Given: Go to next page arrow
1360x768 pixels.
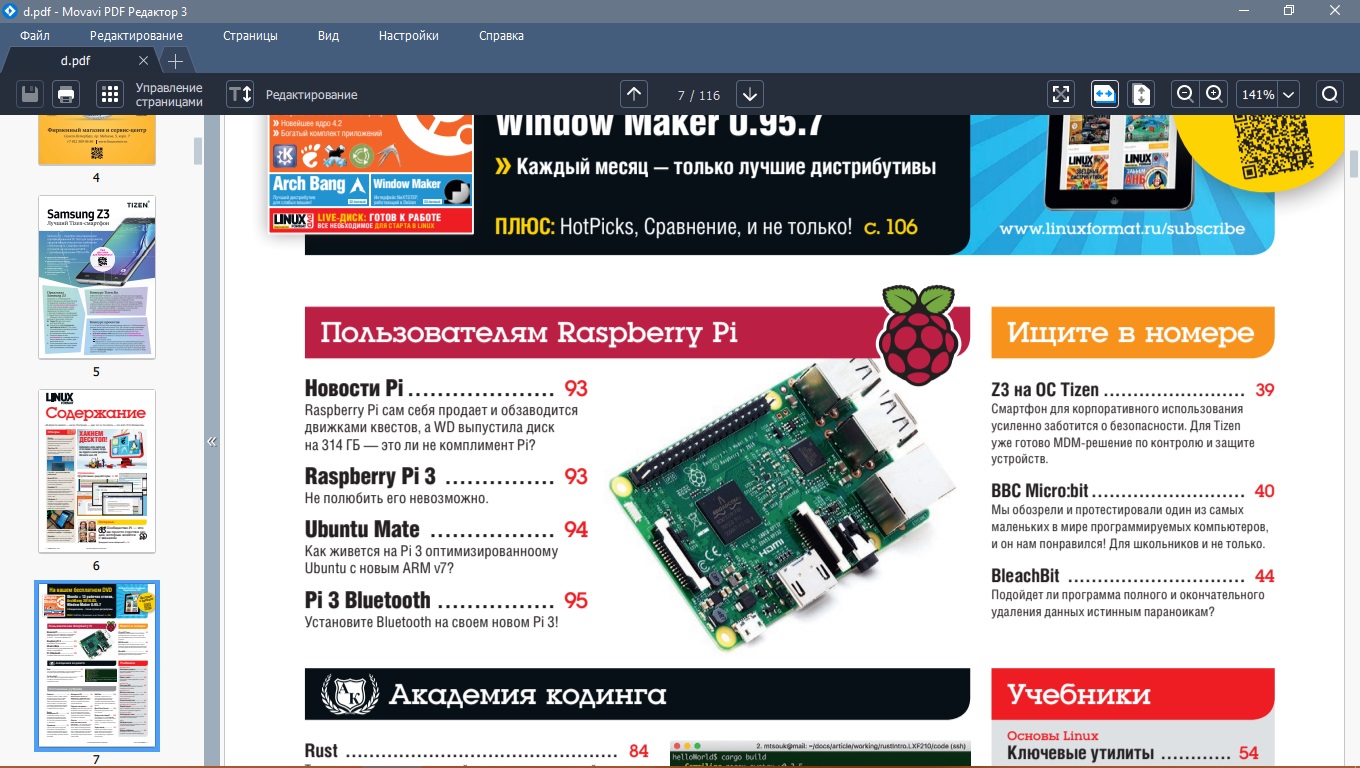Looking at the screenshot, I should pyautogui.click(x=750, y=94).
